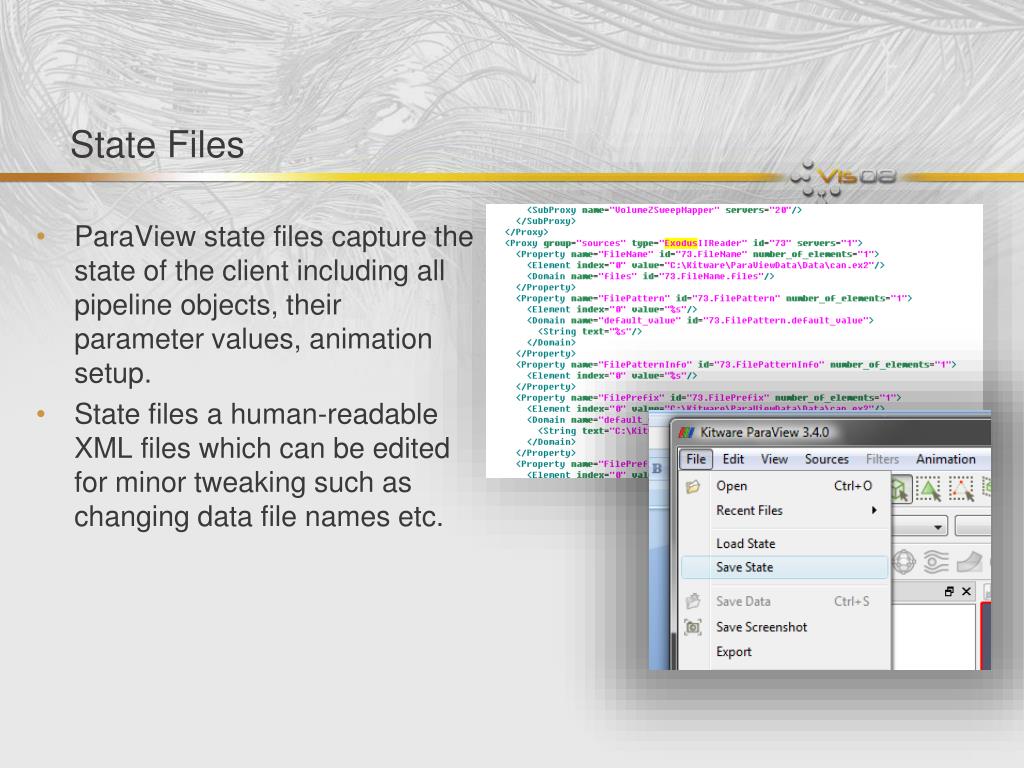The image size is (1024, 768).
Task: Expand the Recent Files submenu
Action: click(x=786, y=511)
